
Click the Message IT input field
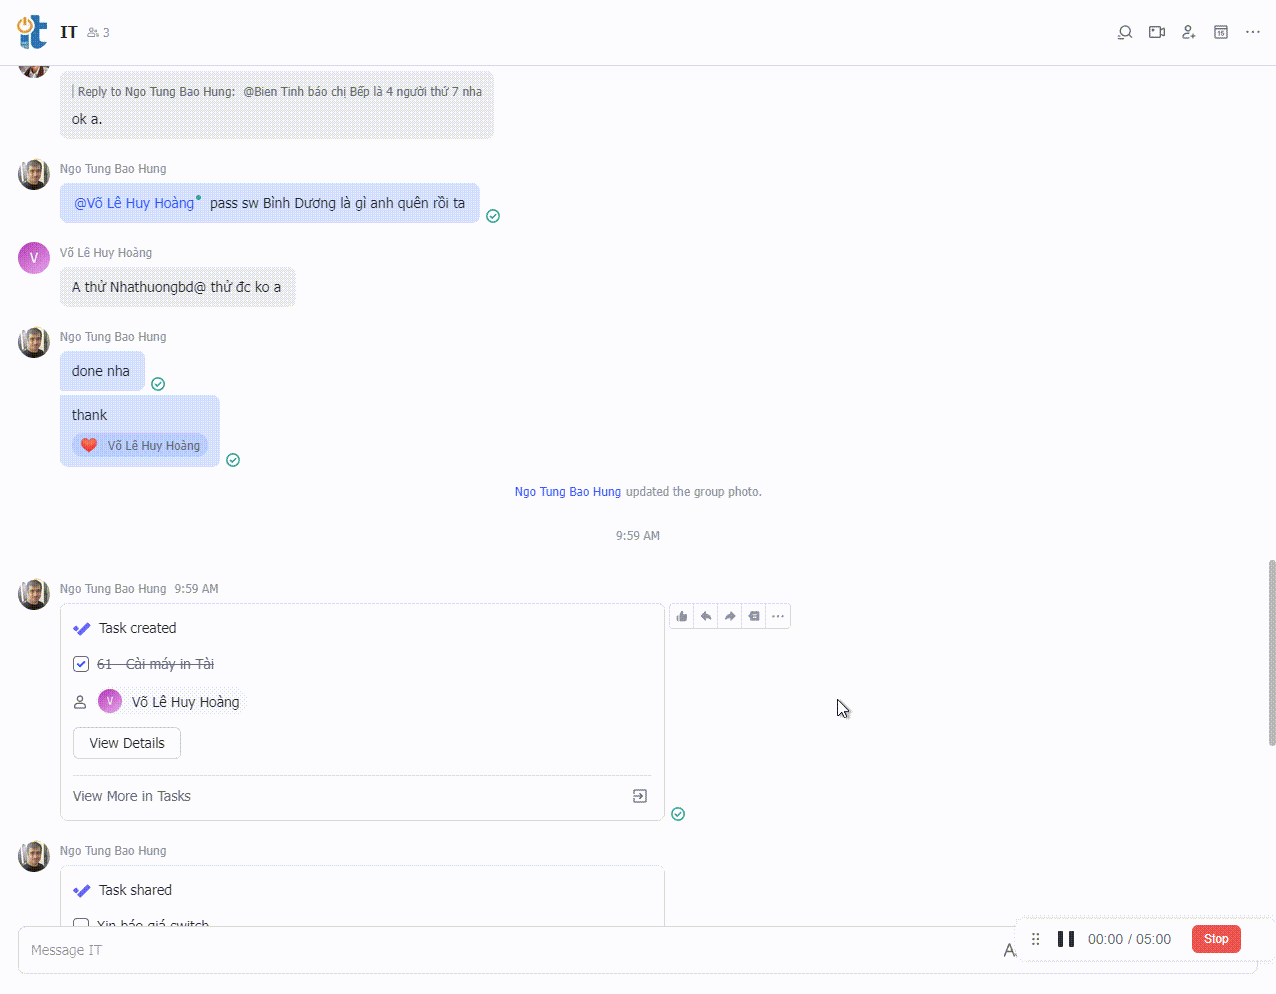[500, 950]
